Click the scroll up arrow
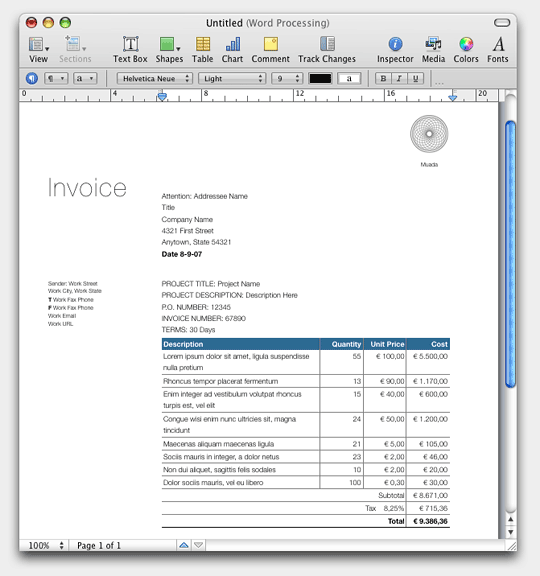 [511, 519]
